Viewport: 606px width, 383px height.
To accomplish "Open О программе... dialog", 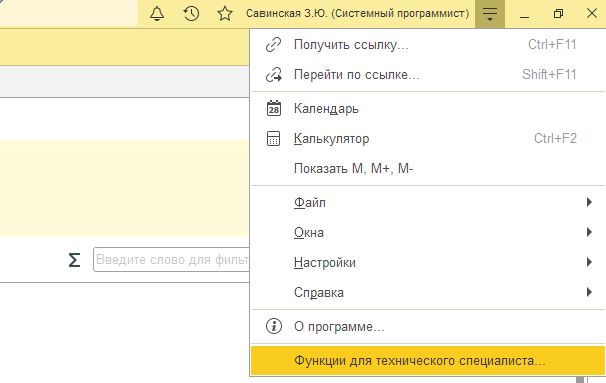I will coord(428,326).
